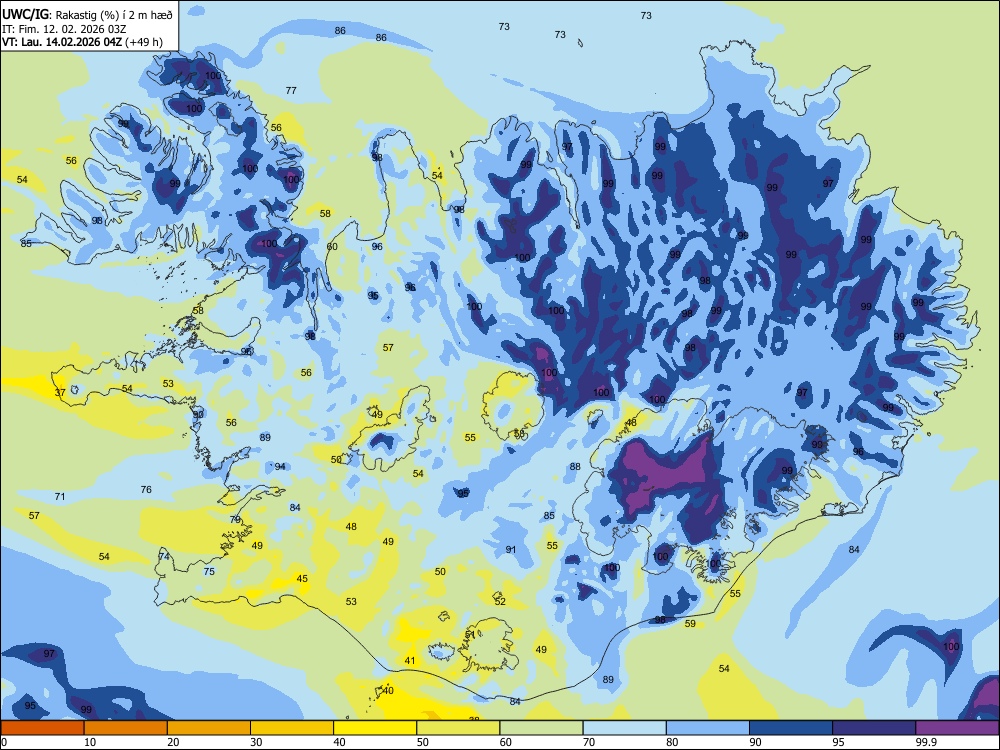Click the humidity value '45' on the map

[x=302, y=578]
